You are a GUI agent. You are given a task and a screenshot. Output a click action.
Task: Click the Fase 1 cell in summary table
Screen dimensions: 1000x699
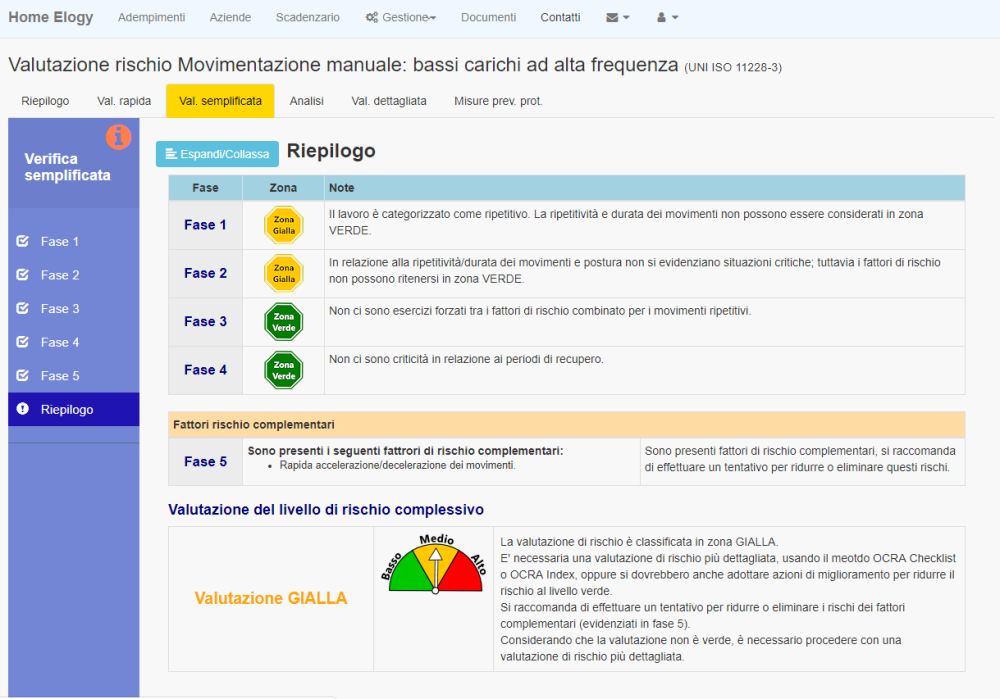(x=205, y=225)
